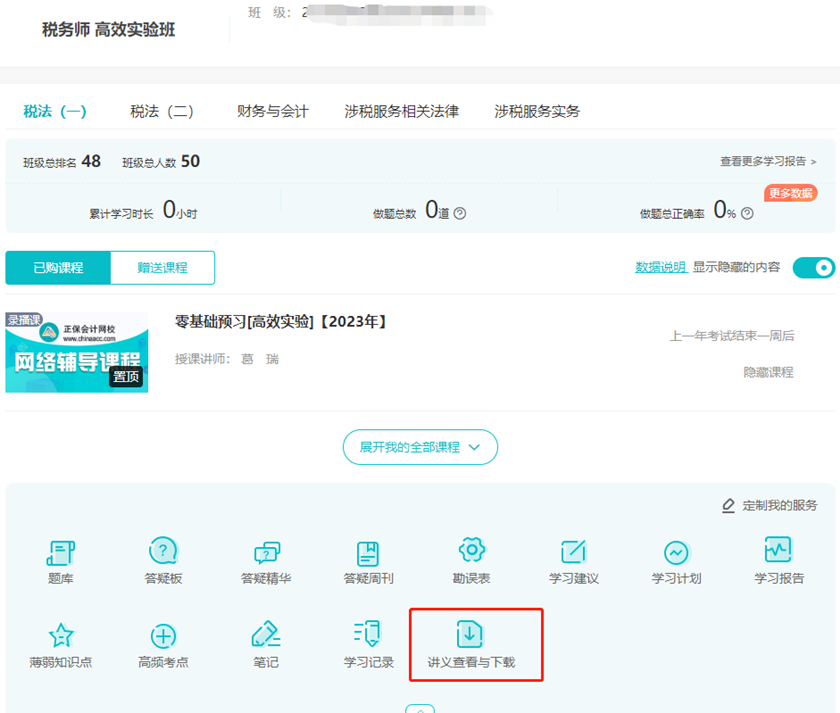Click the 数据说明 link
The width and height of the screenshot is (840, 713).
pyautogui.click(x=660, y=267)
